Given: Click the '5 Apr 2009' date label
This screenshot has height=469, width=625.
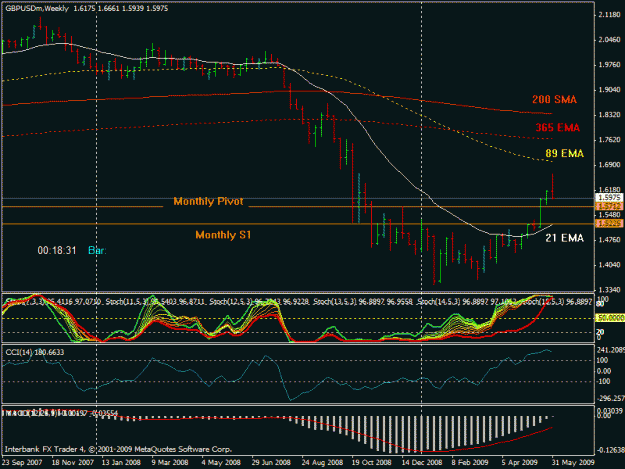Looking at the screenshot, I should tap(519, 462).
